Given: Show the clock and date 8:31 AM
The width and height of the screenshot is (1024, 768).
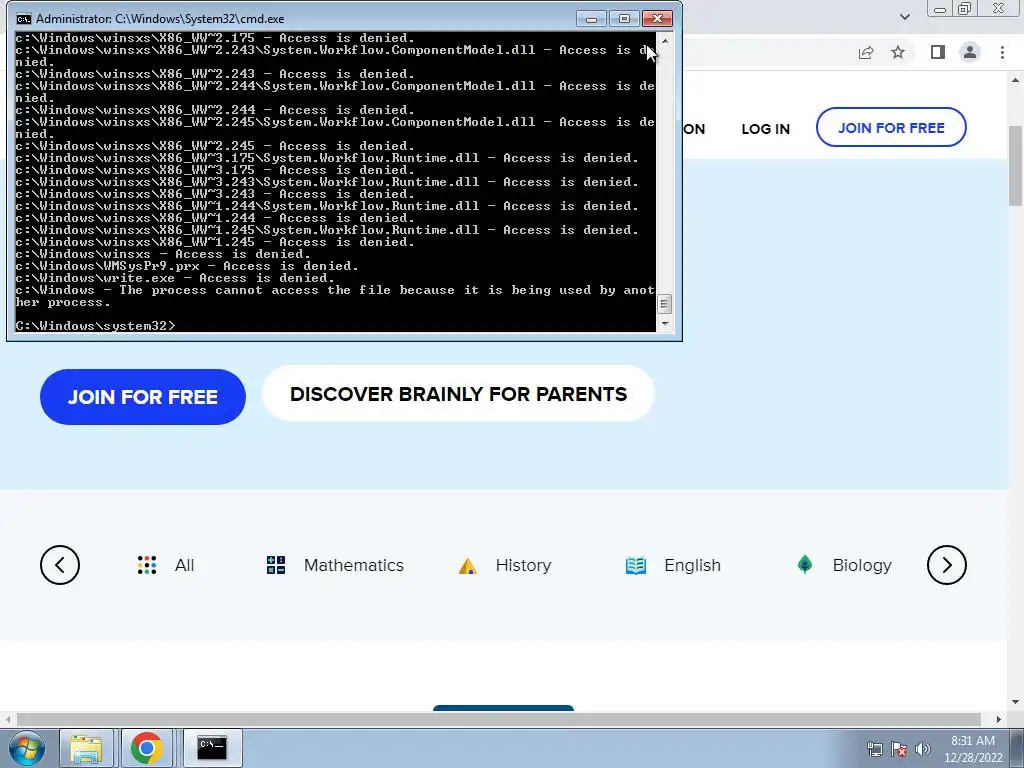Looking at the screenshot, I should coord(973,749).
